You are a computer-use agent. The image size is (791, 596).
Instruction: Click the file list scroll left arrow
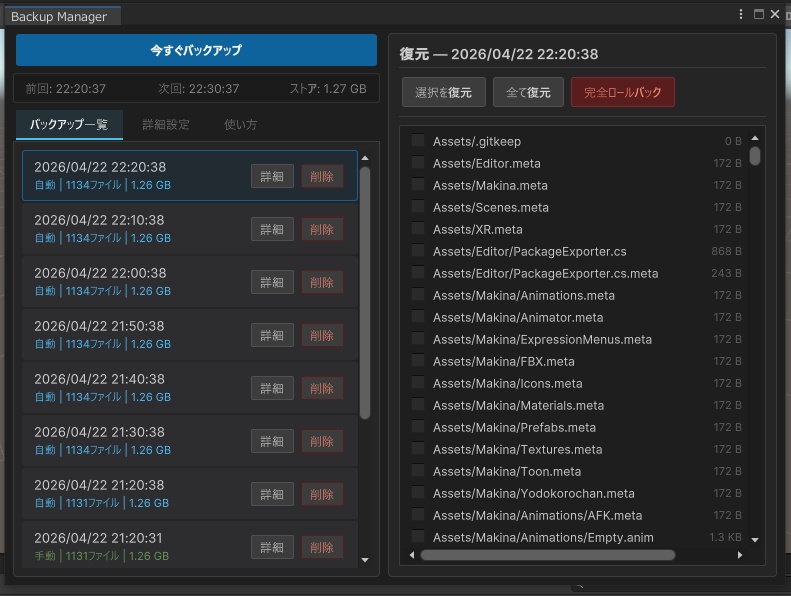[x=412, y=555]
